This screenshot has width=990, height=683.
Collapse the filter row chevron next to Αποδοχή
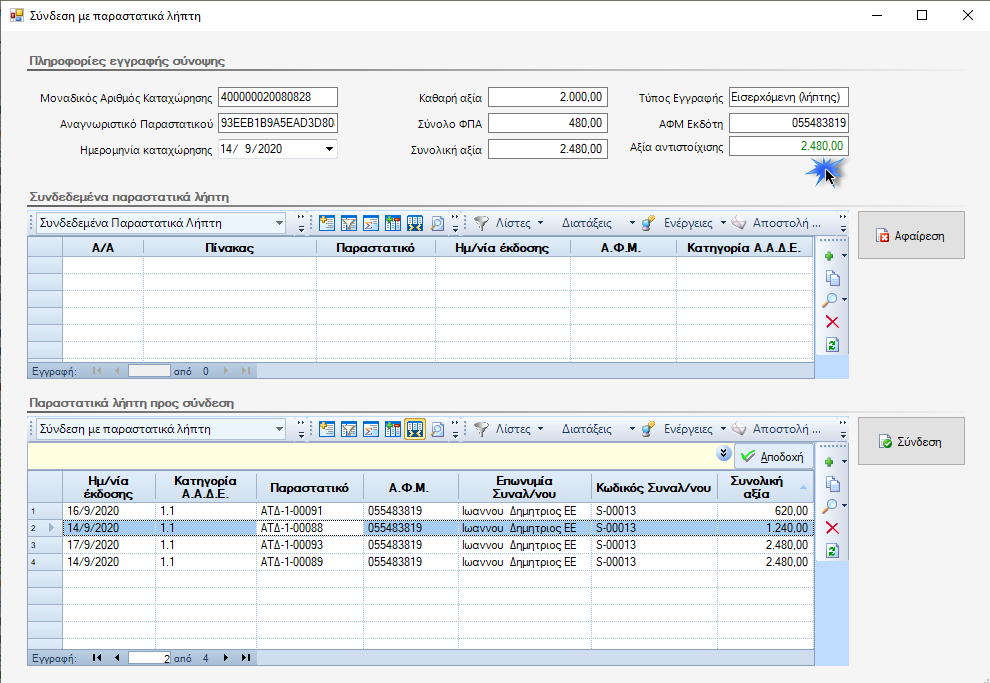click(724, 453)
